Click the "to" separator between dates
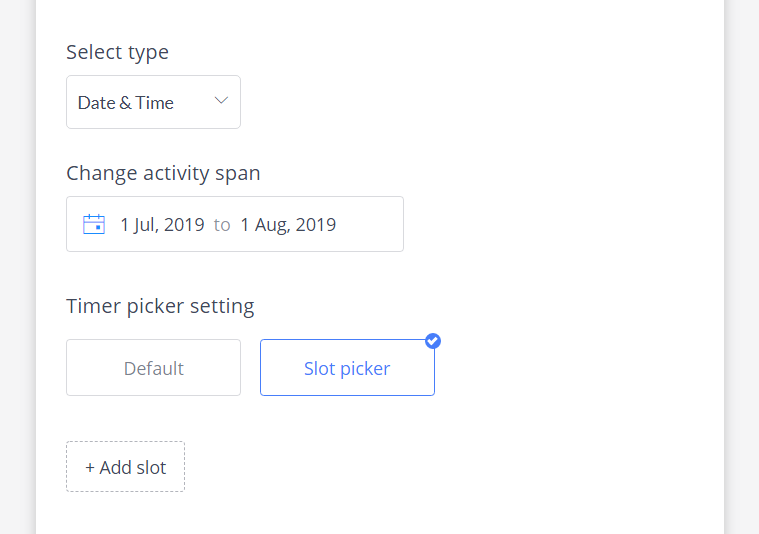This screenshot has width=759, height=534. click(x=222, y=225)
